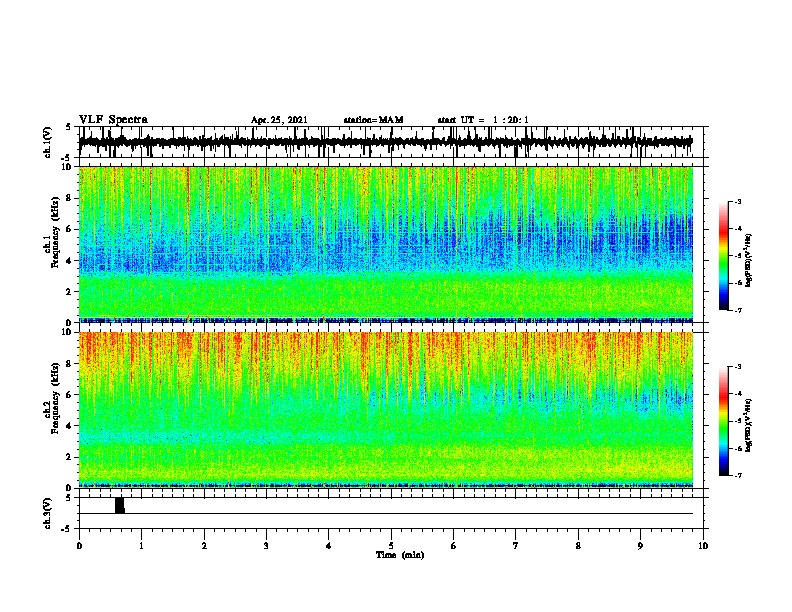Screen dimensions: 792x612
Task: Click the 'VLF Spectra' title text
Action: [113, 120]
